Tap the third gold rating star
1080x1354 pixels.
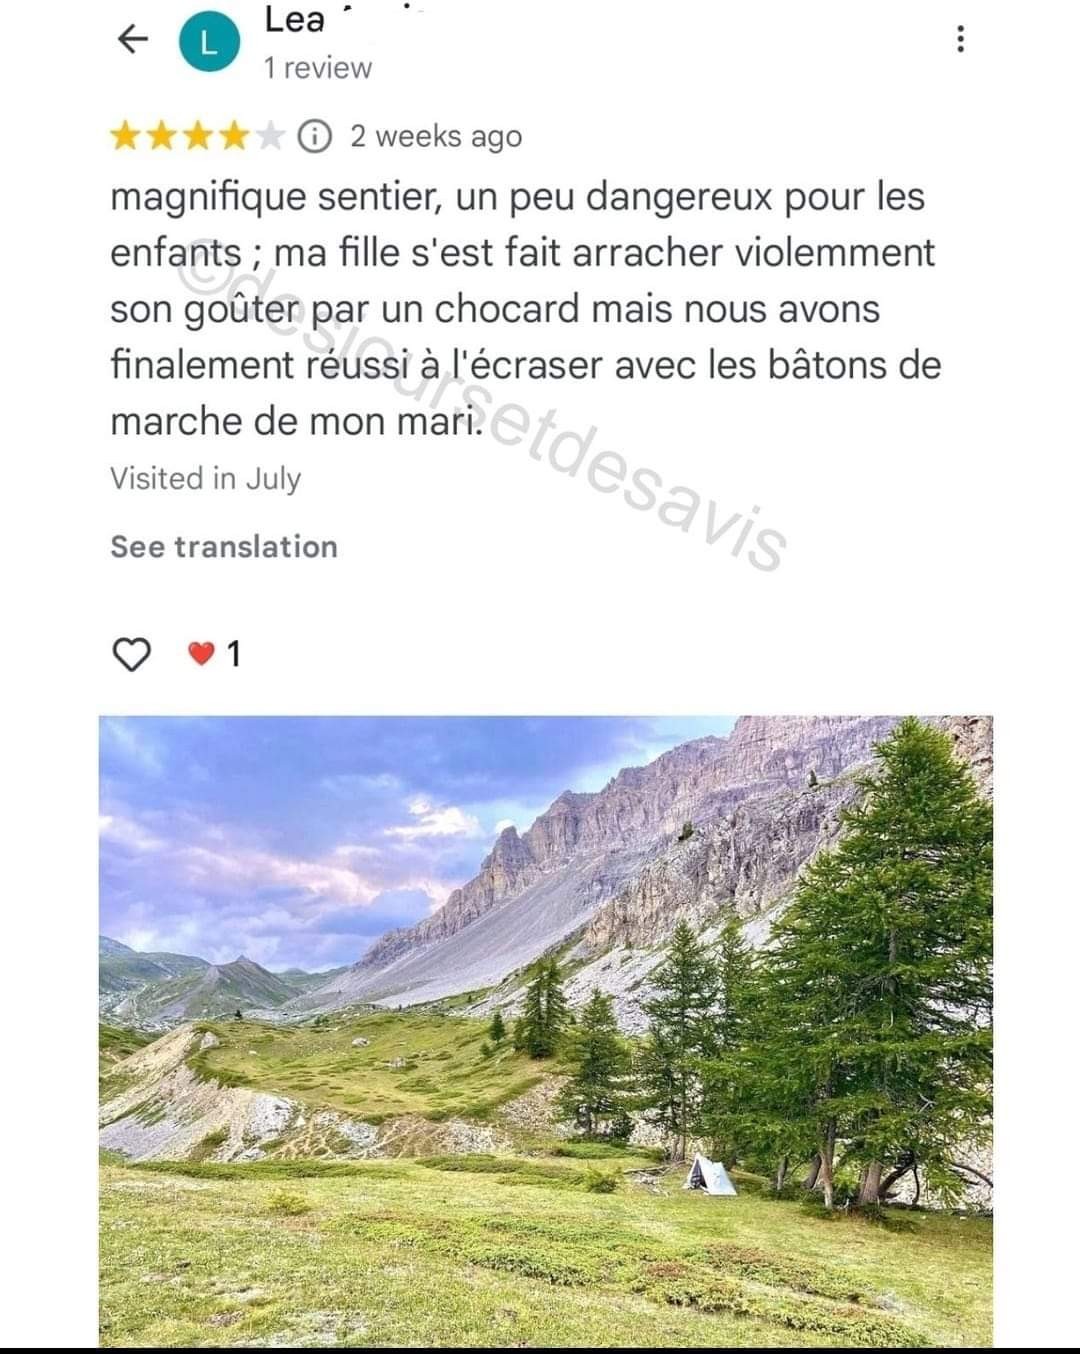[198, 136]
